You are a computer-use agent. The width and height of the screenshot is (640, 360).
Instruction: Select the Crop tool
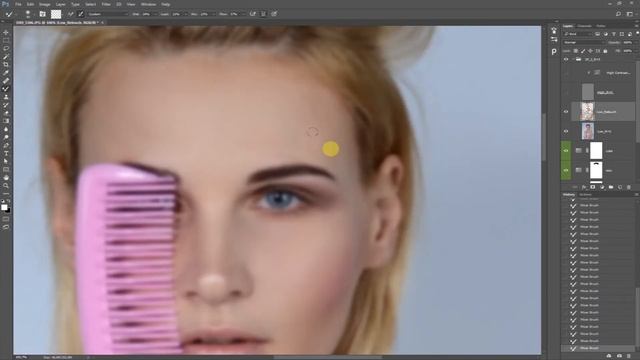tap(6, 64)
